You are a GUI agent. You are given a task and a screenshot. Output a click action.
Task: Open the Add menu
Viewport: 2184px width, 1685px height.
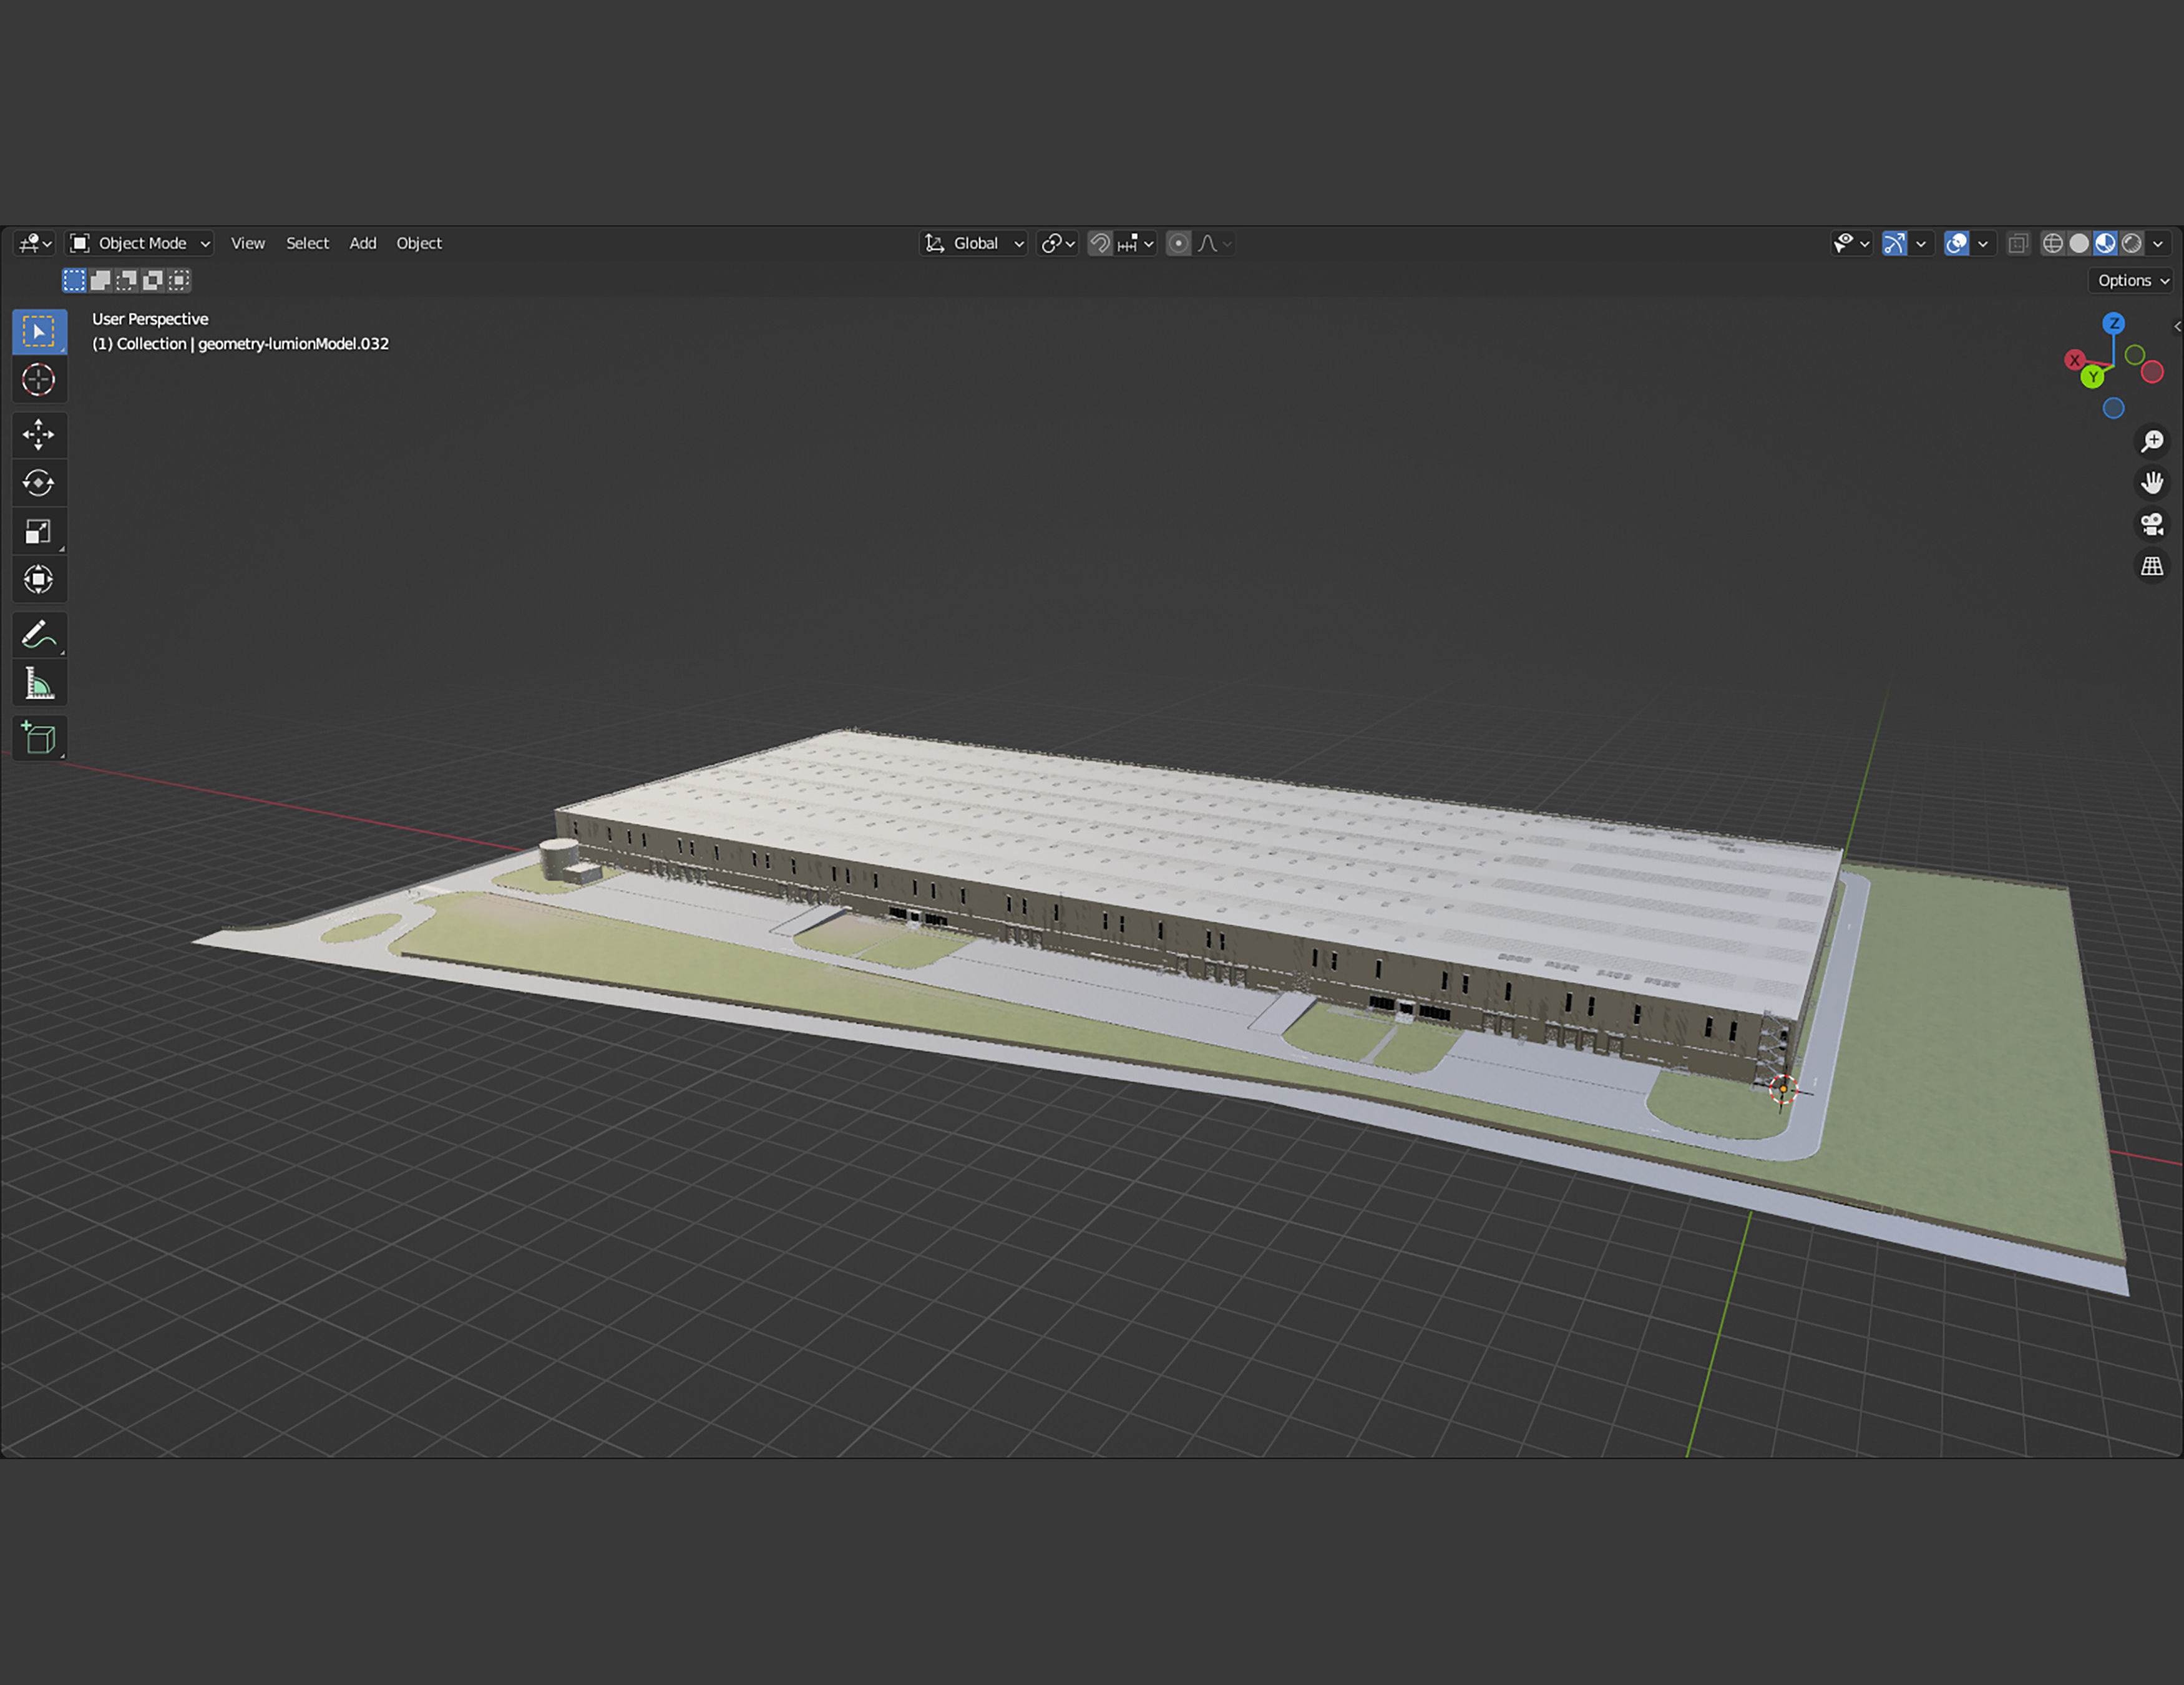point(363,243)
